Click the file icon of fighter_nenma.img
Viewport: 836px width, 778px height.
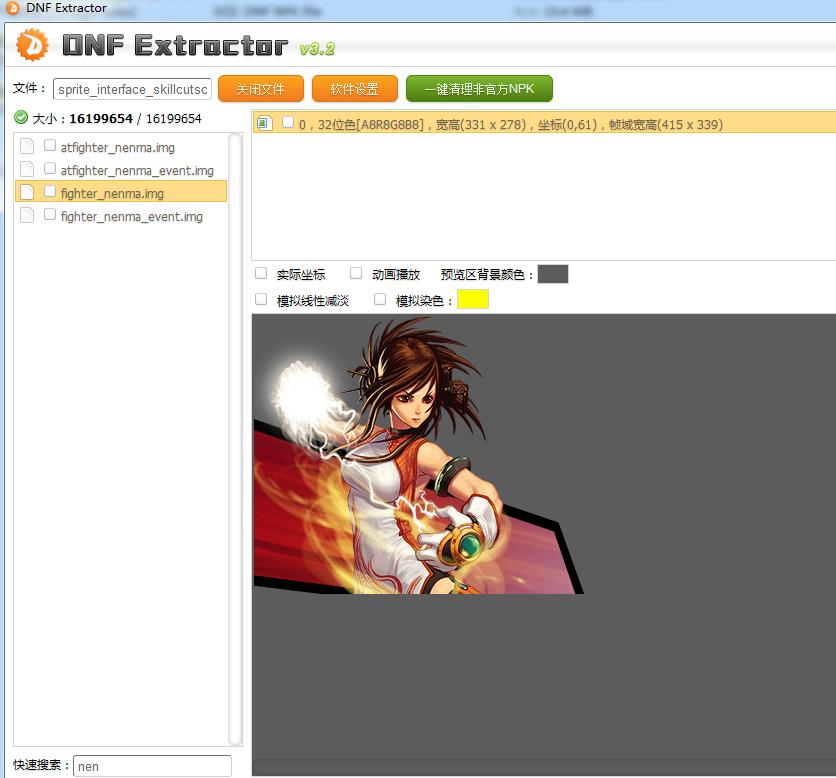pyautogui.click(x=27, y=192)
